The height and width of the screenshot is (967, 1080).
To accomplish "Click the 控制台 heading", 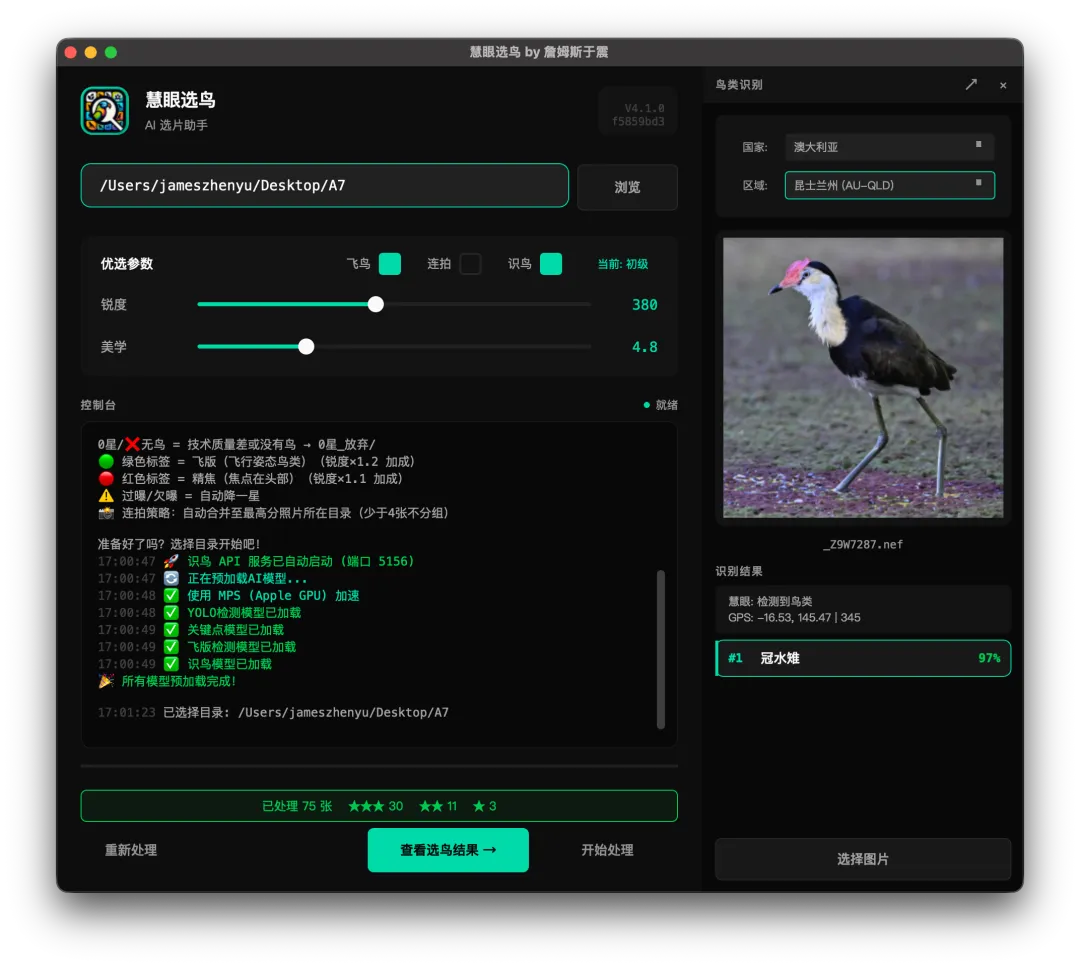I will pos(98,405).
